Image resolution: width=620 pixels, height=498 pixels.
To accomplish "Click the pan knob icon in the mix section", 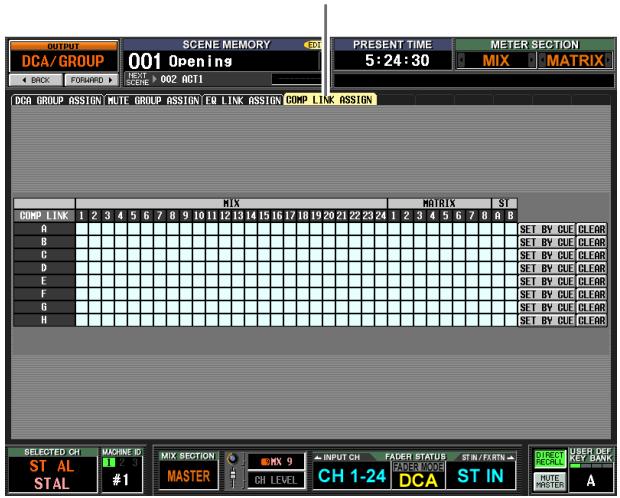I will tap(232, 459).
